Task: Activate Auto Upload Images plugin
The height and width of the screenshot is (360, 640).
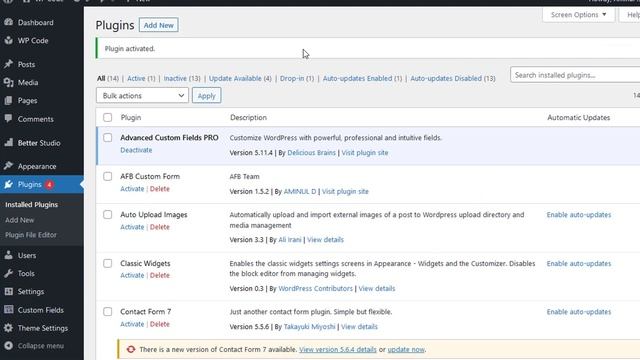Action: pos(132,227)
